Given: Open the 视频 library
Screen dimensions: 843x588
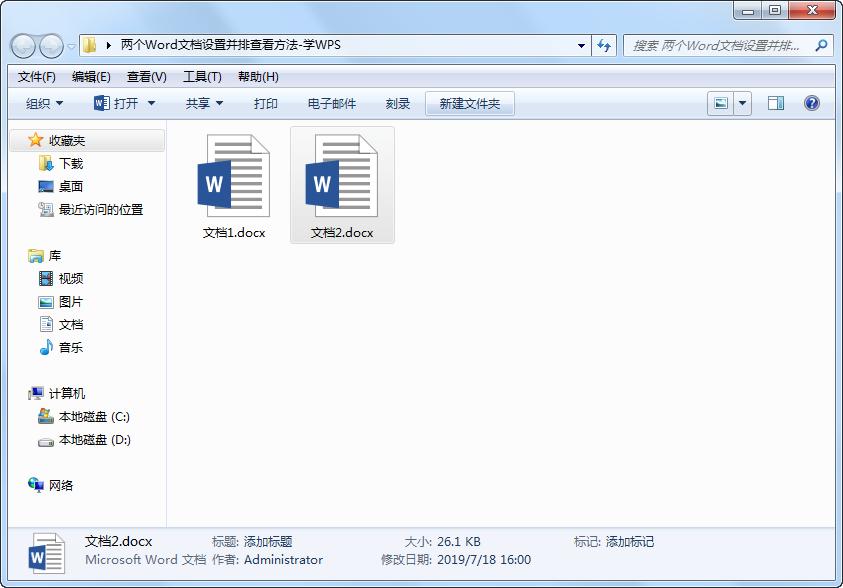Looking at the screenshot, I should [70, 278].
